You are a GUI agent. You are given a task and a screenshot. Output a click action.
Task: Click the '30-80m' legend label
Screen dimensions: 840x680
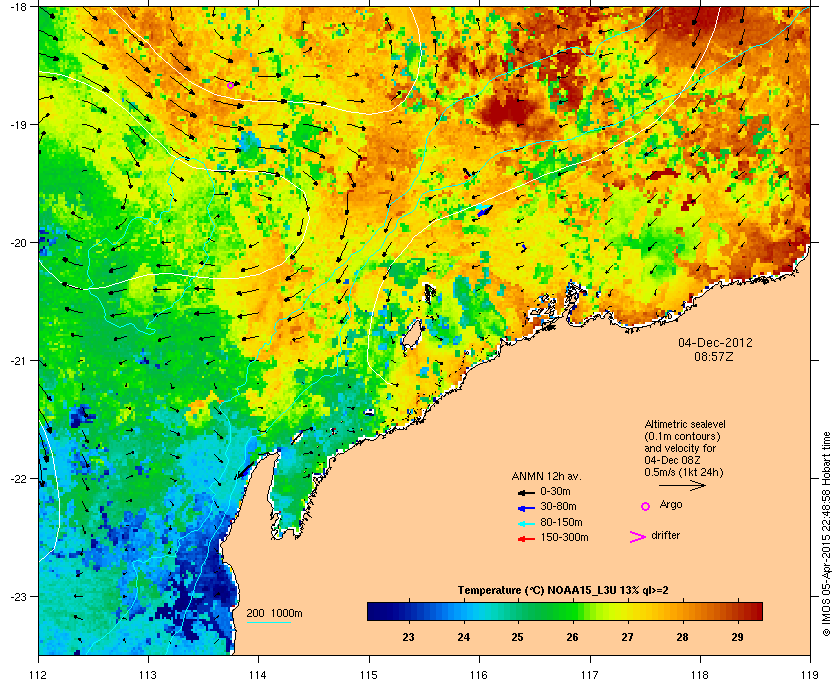tap(558, 506)
